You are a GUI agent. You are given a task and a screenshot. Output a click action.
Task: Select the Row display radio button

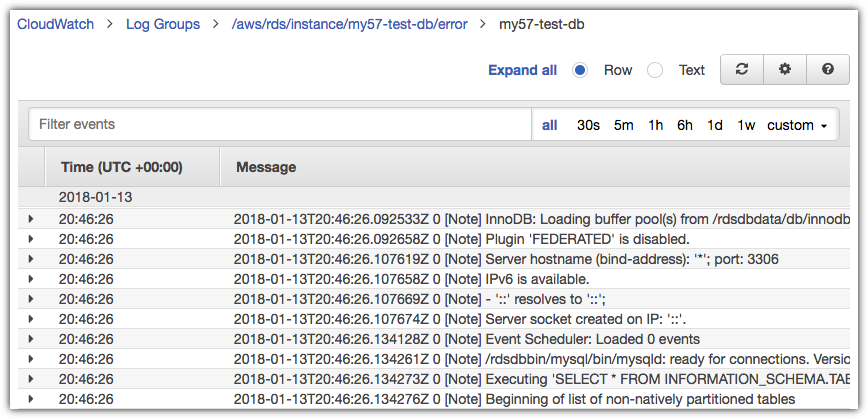click(580, 70)
